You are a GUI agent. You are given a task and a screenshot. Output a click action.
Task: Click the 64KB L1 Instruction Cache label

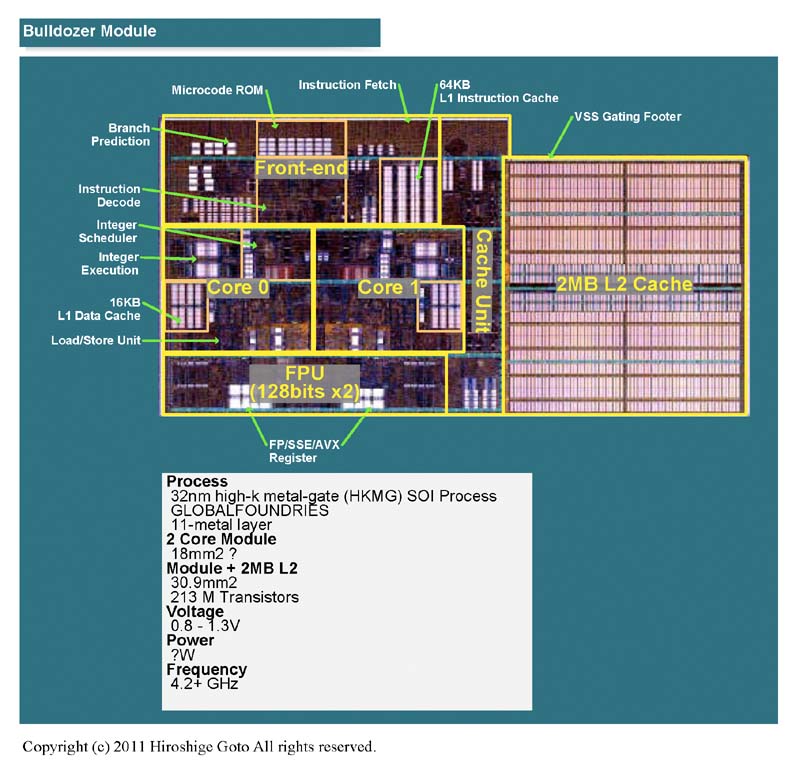(x=498, y=91)
